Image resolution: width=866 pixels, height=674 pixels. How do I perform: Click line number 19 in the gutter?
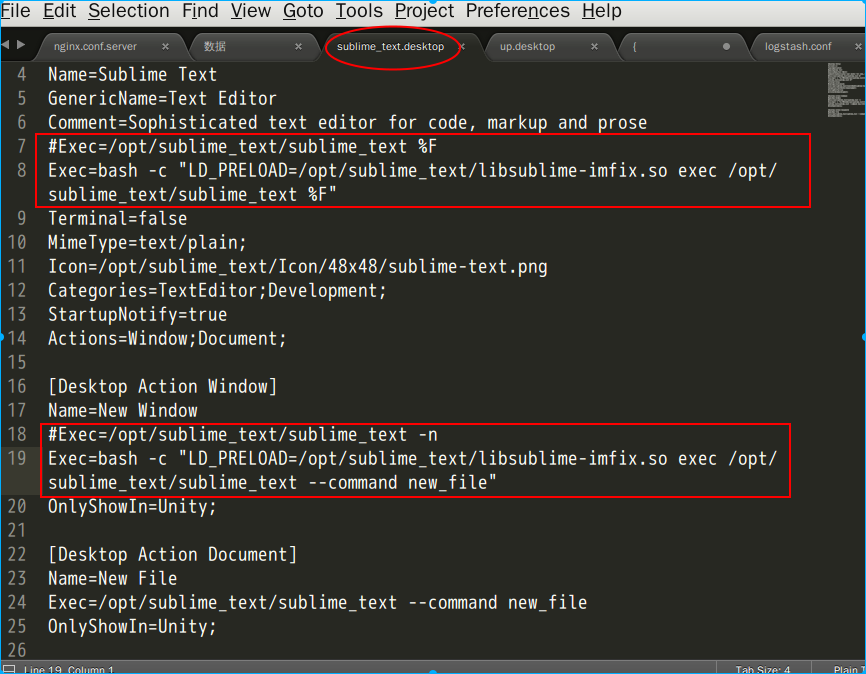pos(17,459)
